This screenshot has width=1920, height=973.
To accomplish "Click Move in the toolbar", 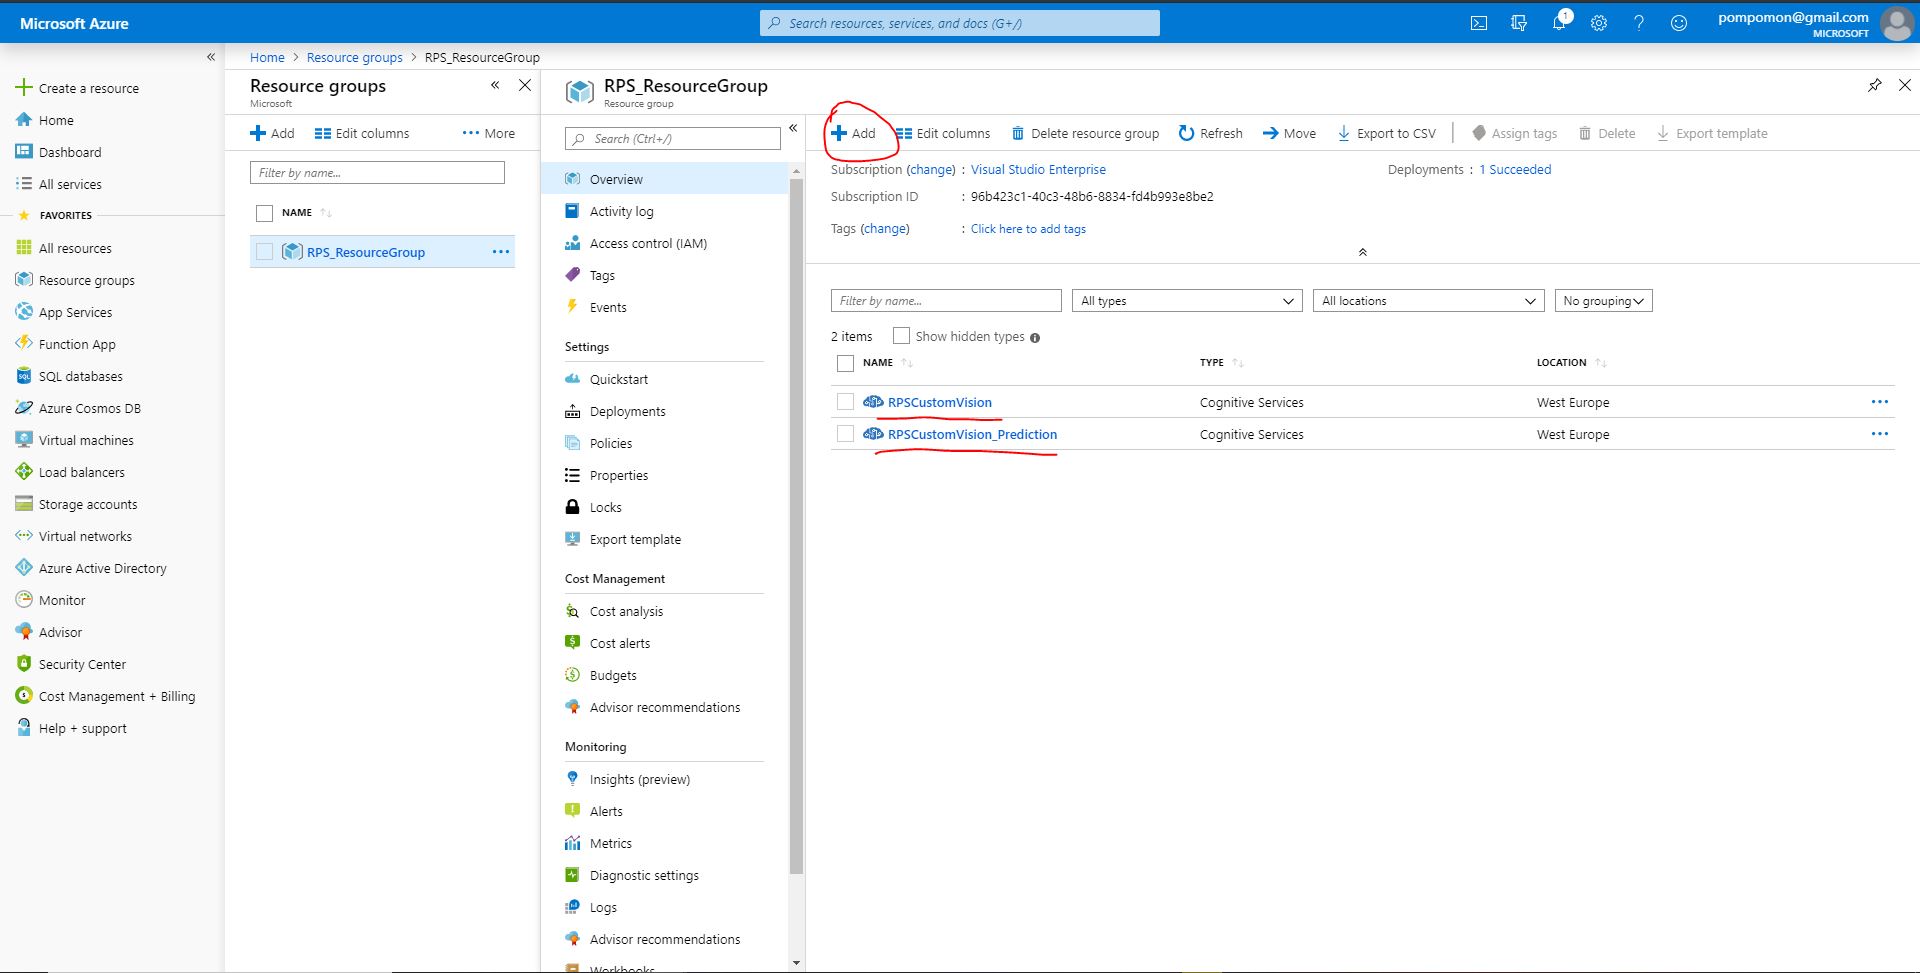I will point(1289,133).
